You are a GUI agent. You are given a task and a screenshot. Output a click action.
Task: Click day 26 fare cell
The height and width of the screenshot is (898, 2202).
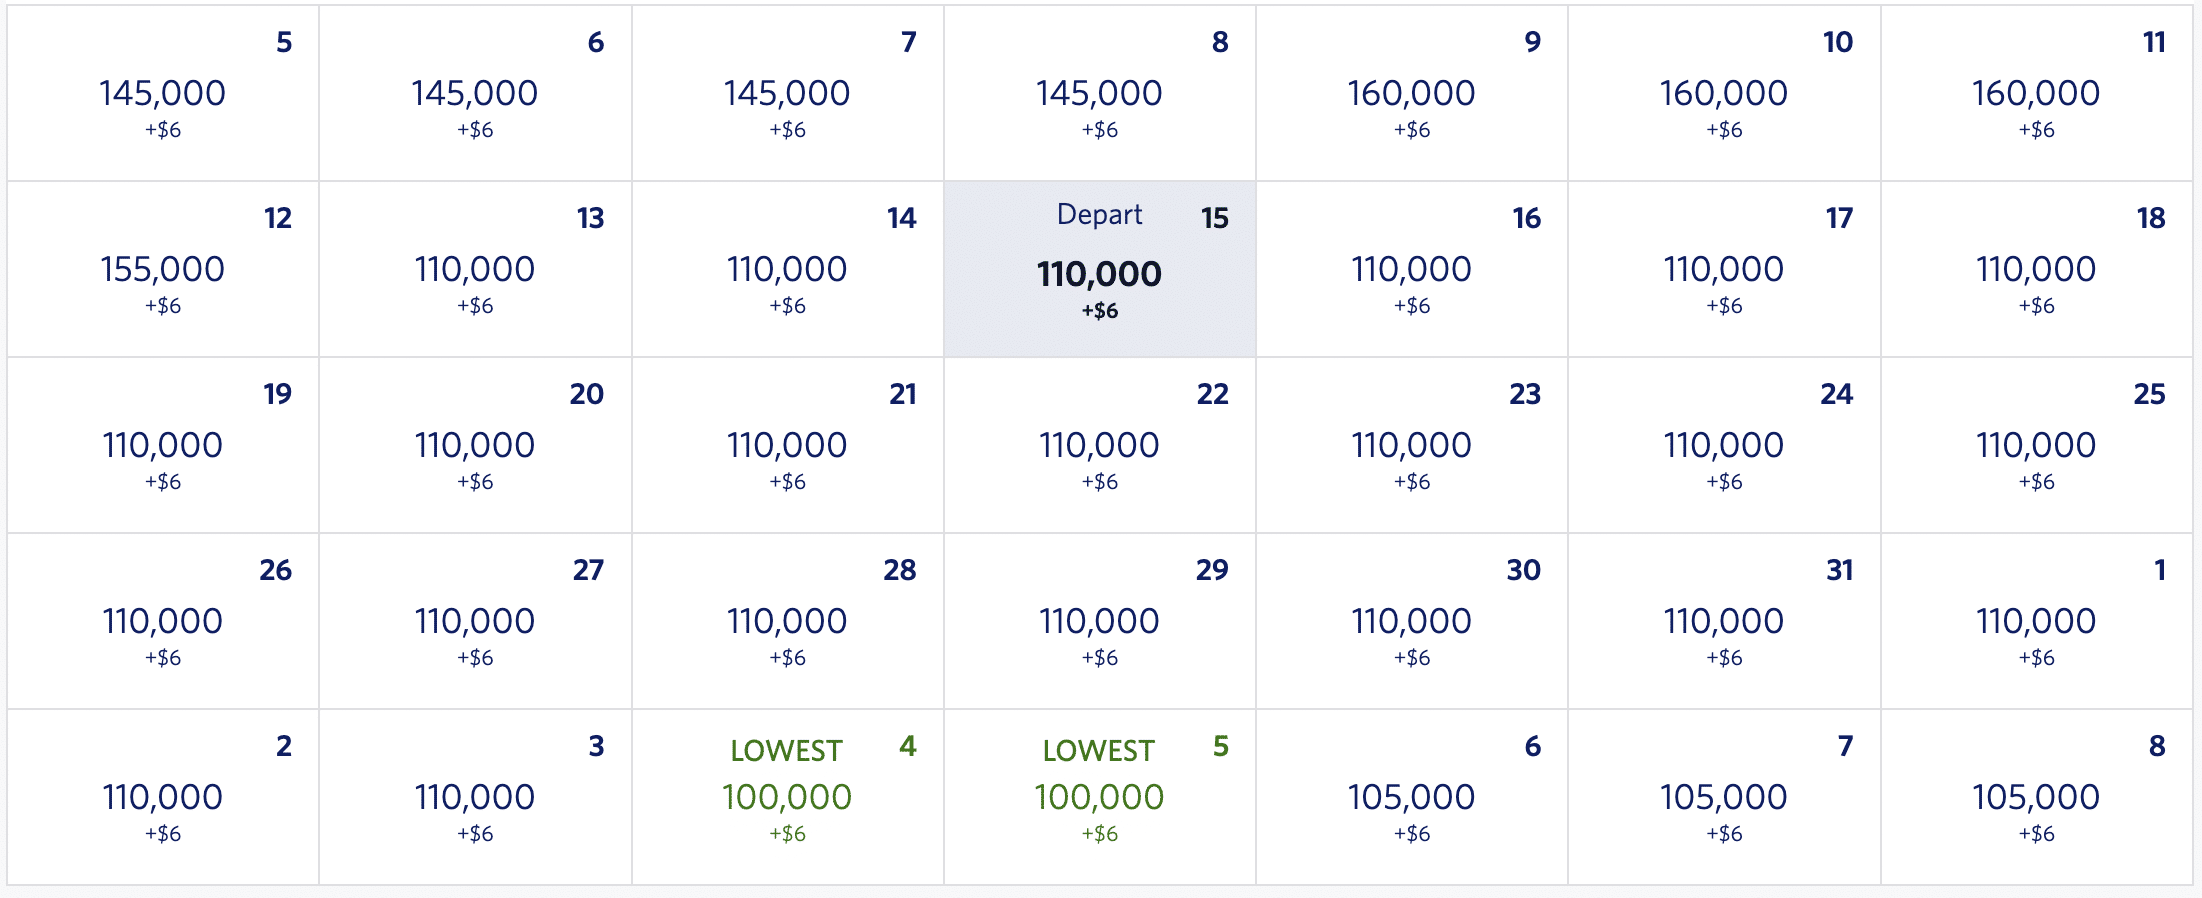coord(163,622)
